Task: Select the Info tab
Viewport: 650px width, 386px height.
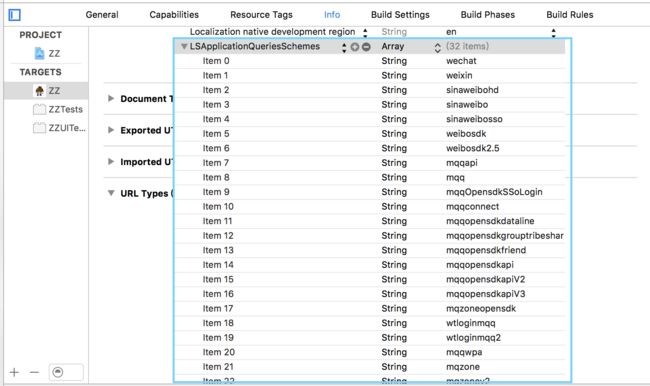Action: click(332, 15)
